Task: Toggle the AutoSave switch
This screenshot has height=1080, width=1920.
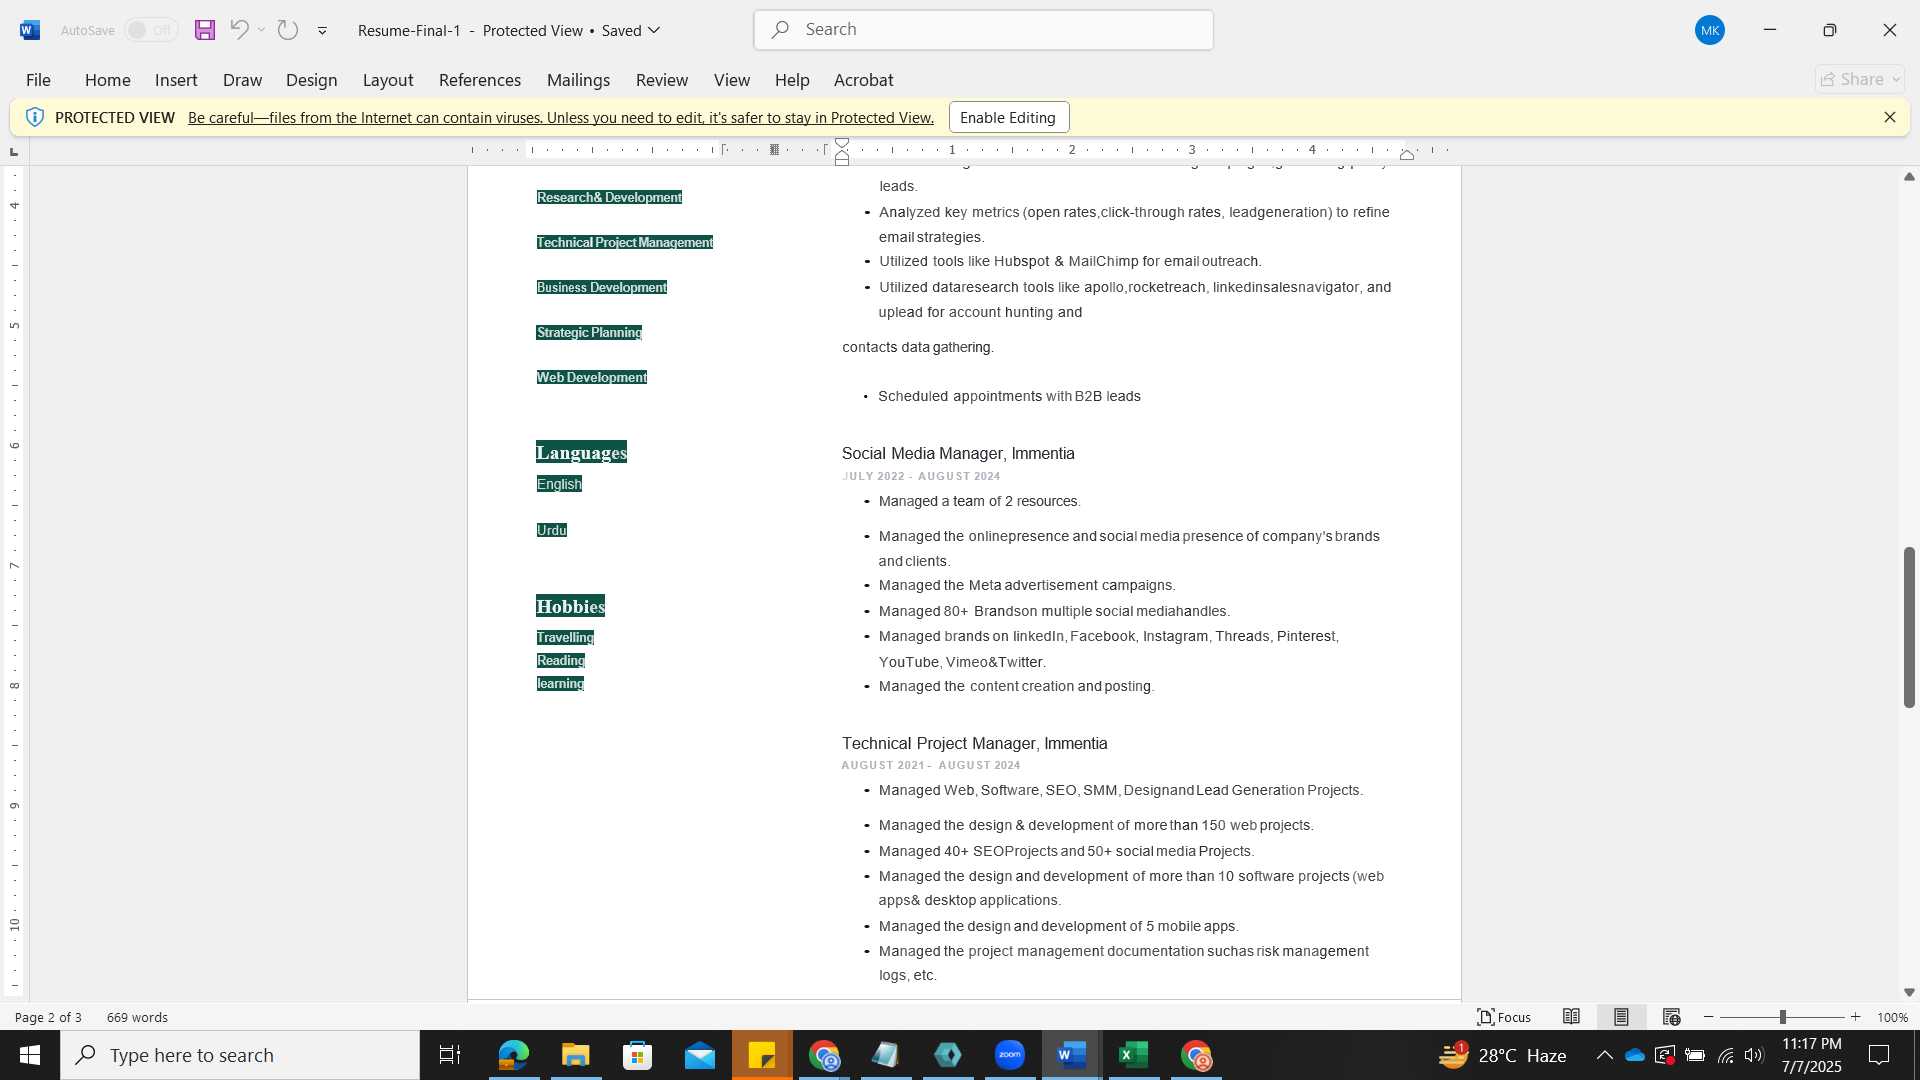Action: (151, 30)
